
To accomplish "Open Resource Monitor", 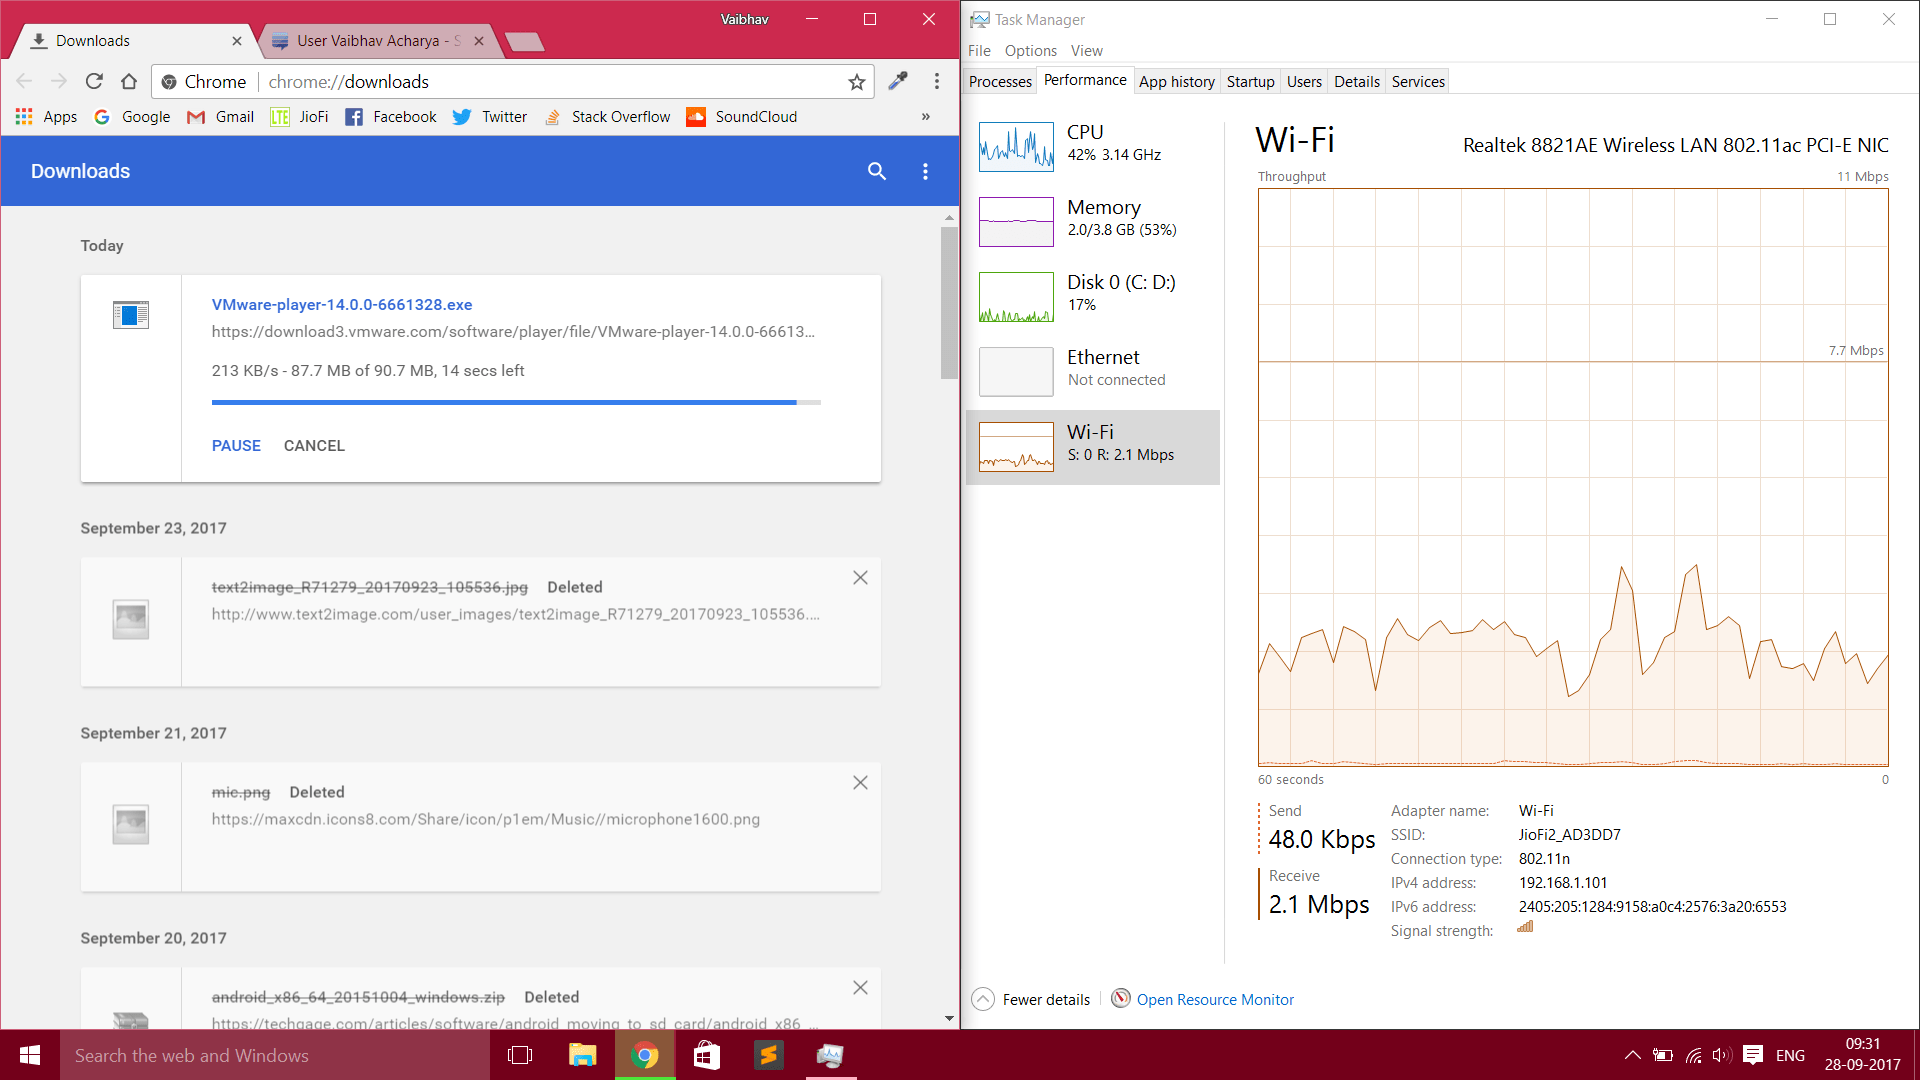I will (x=1214, y=998).
